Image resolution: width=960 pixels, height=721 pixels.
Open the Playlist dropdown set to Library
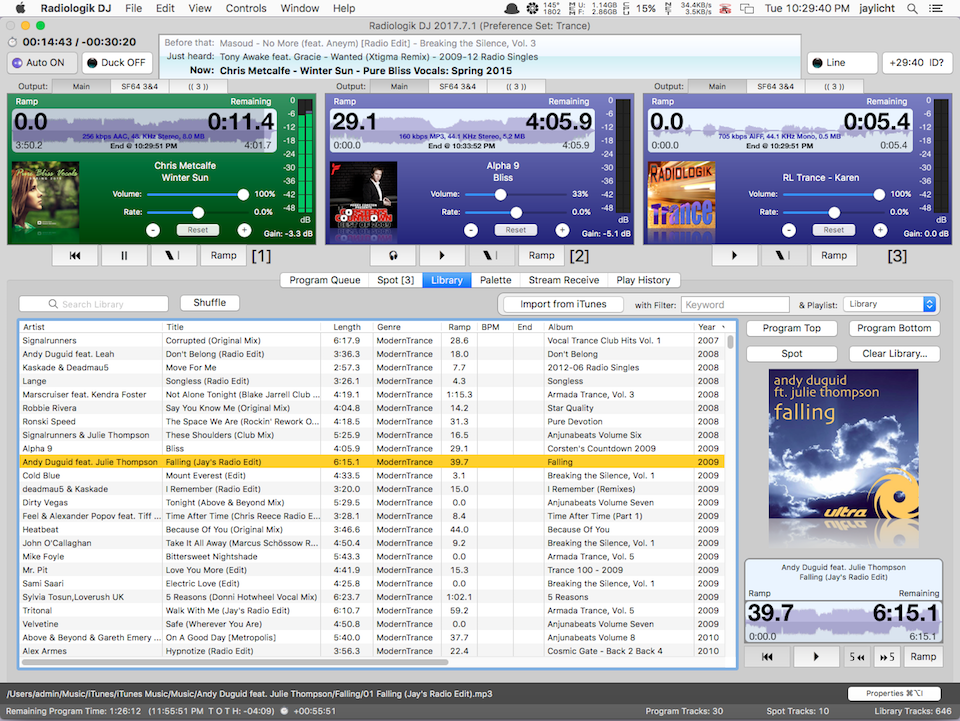point(889,304)
